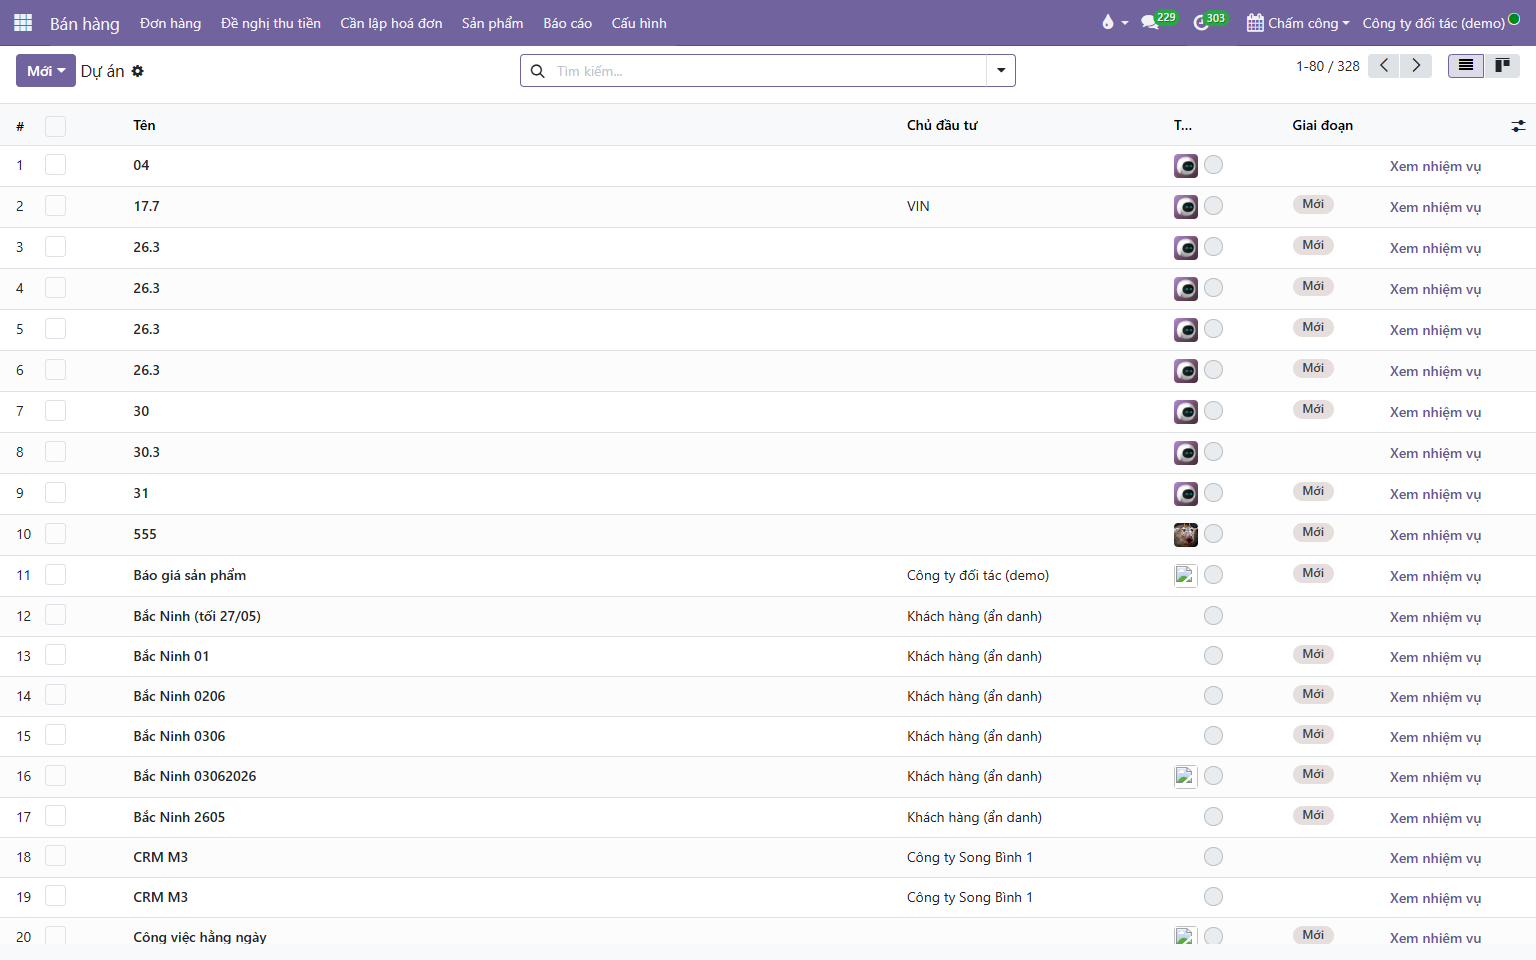This screenshot has width=1536, height=960.
Task: Click Mới stage badge in Bắc Ninh 0306 row
Action: [1313, 734]
